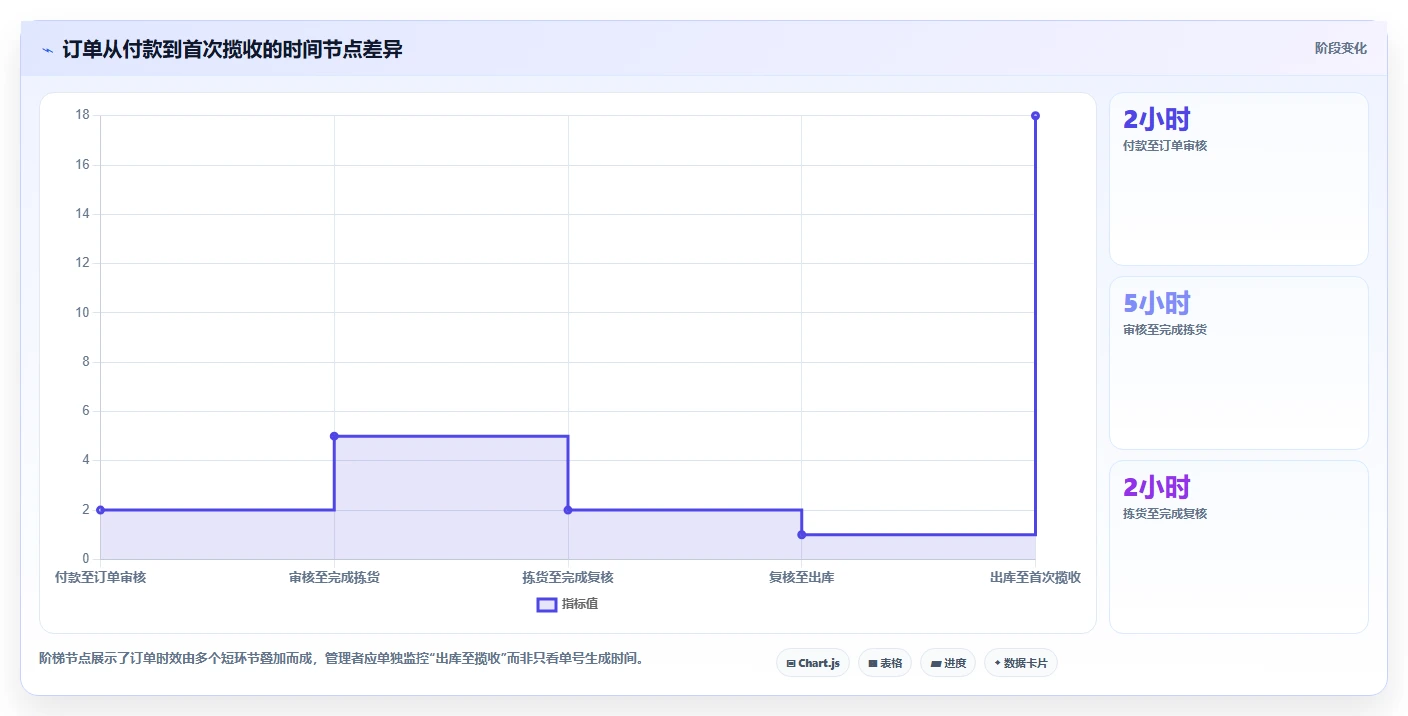
Task: Click the x-axis label 审核至完成拣货
Action: coord(334,577)
